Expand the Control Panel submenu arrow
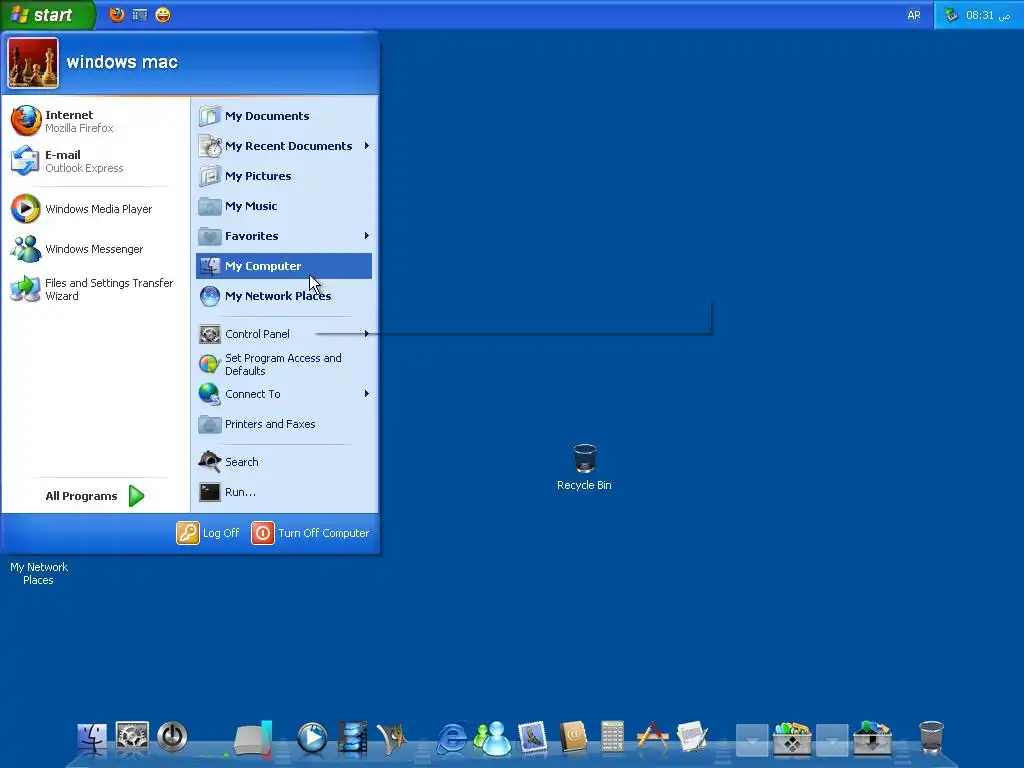Image resolution: width=1024 pixels, height=768 pixels. pos(366,334)
